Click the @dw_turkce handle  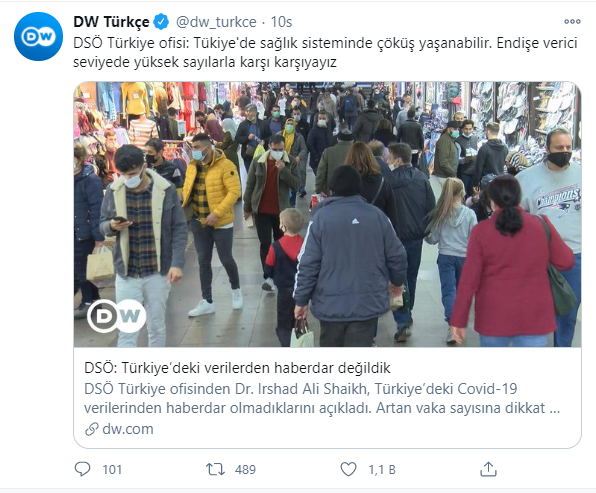[x=216, y=22]
